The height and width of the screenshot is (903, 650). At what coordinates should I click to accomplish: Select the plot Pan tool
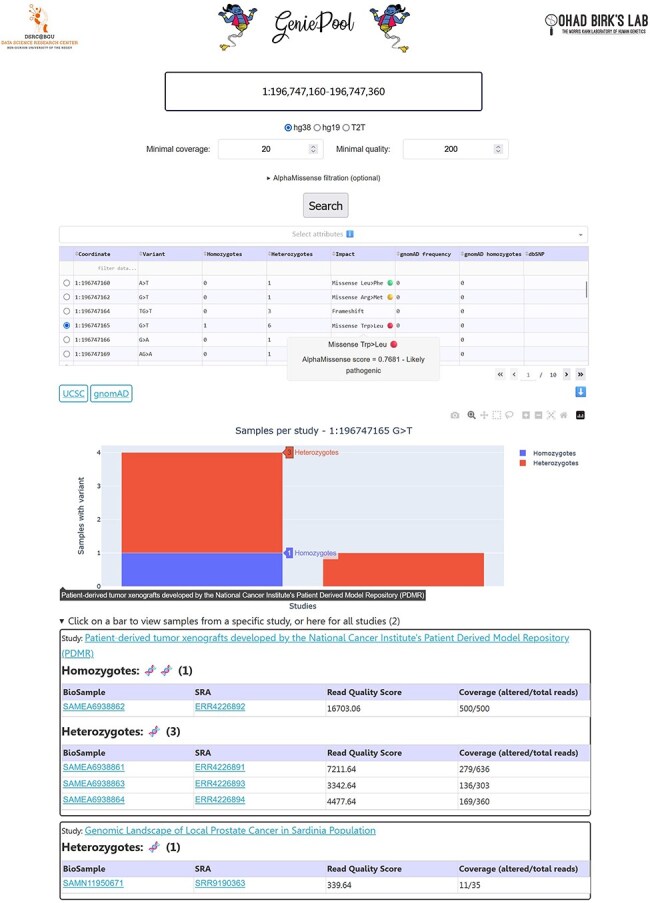click(x=484, y=415)
